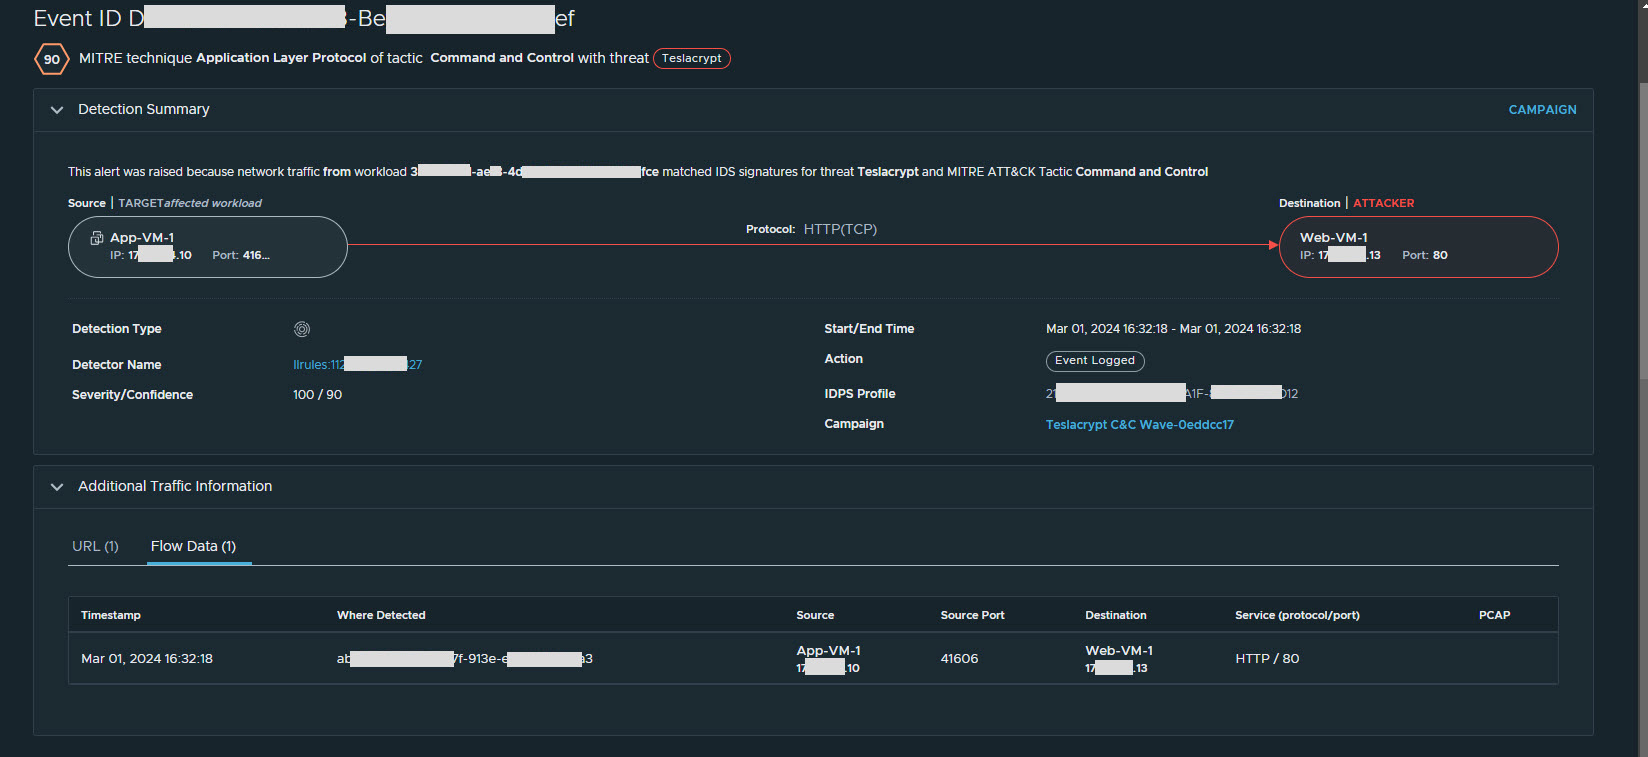Click the Event Logged action badge

point(1095,361)
